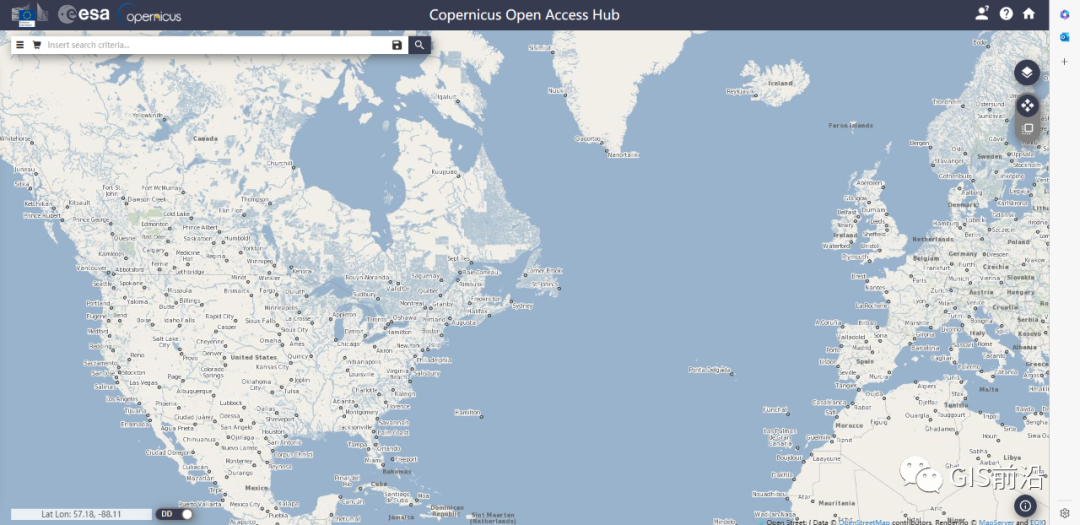Activate the area box drawing mode
1080x525 pixels.
(1027, 128)
